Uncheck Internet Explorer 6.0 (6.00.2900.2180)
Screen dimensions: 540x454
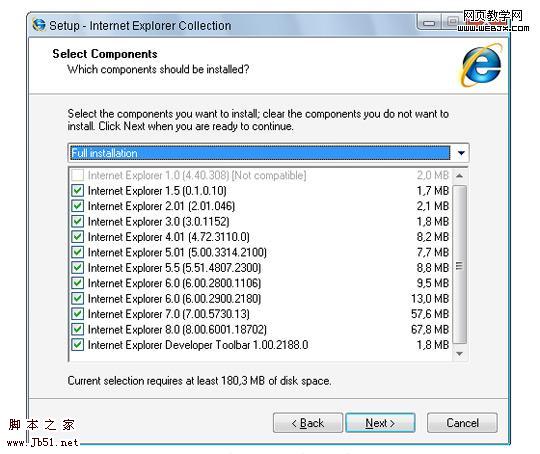tap(77, 298)
